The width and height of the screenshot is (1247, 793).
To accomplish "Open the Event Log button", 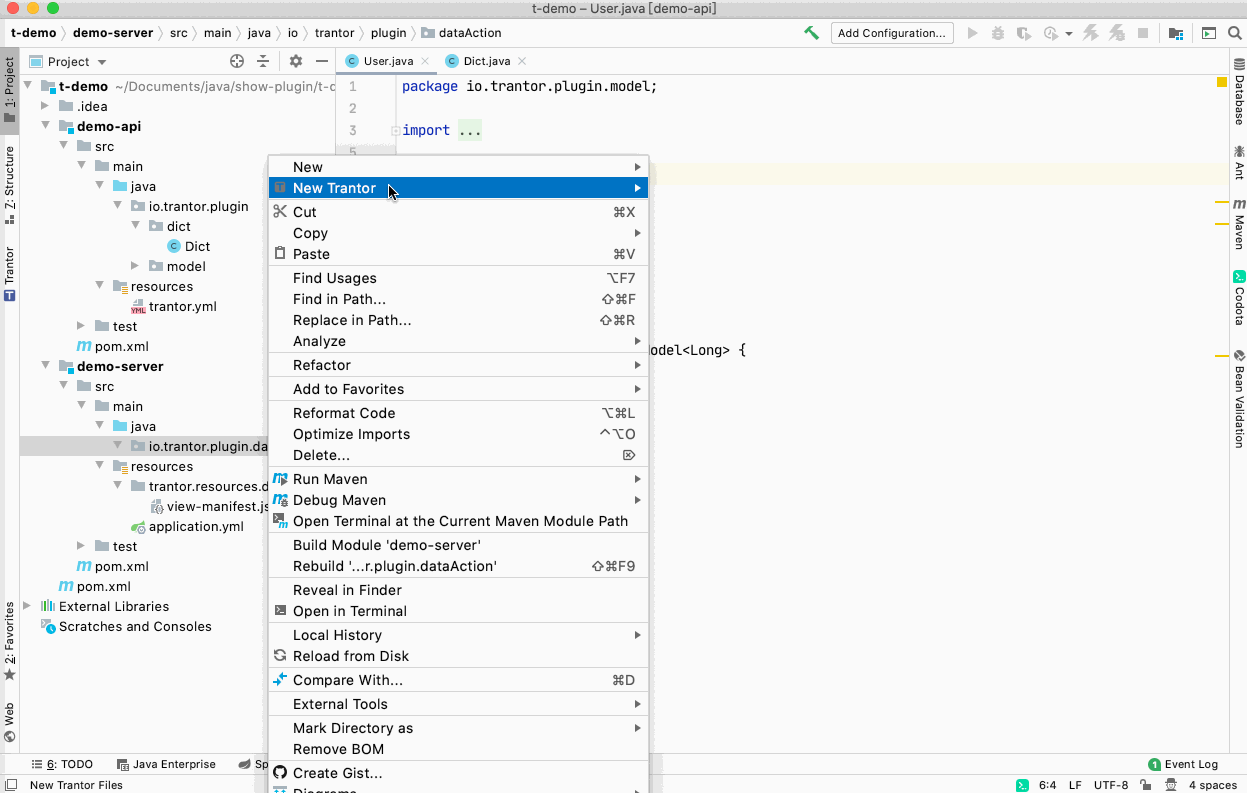I will click(x=1183, y=764).
